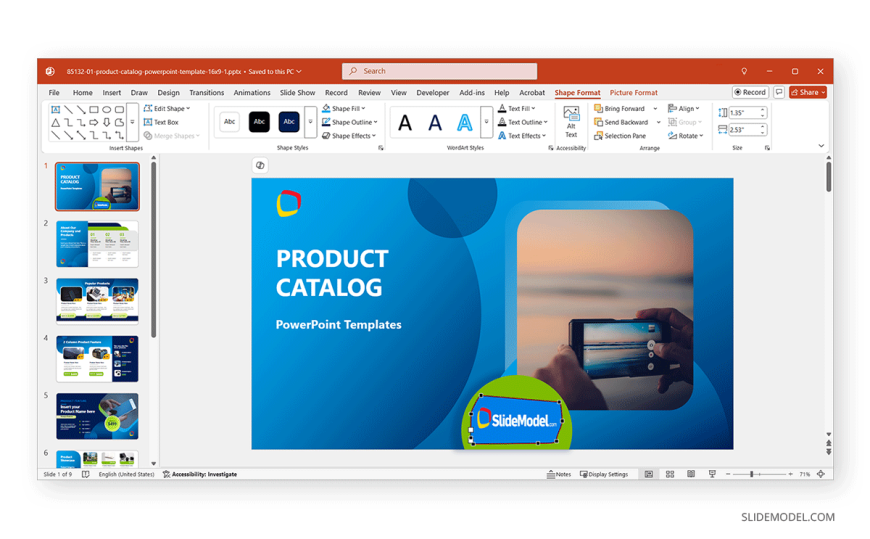Open the Shape Effects dropdown
Viewport: 870px width, 539px height.
click(x=349, y=135)
